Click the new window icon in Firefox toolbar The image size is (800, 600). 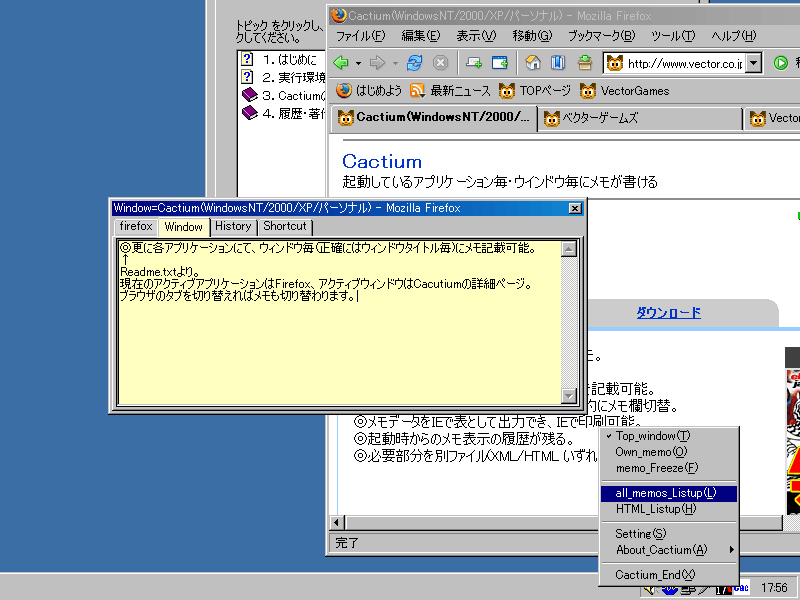click(x=474, y=63)
